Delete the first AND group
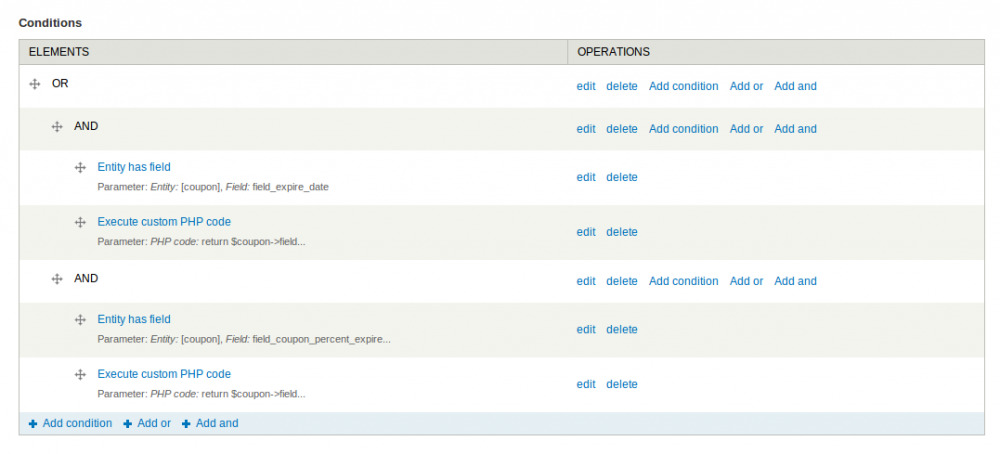The image size is (1000, 454). click(x=621, y=129)
